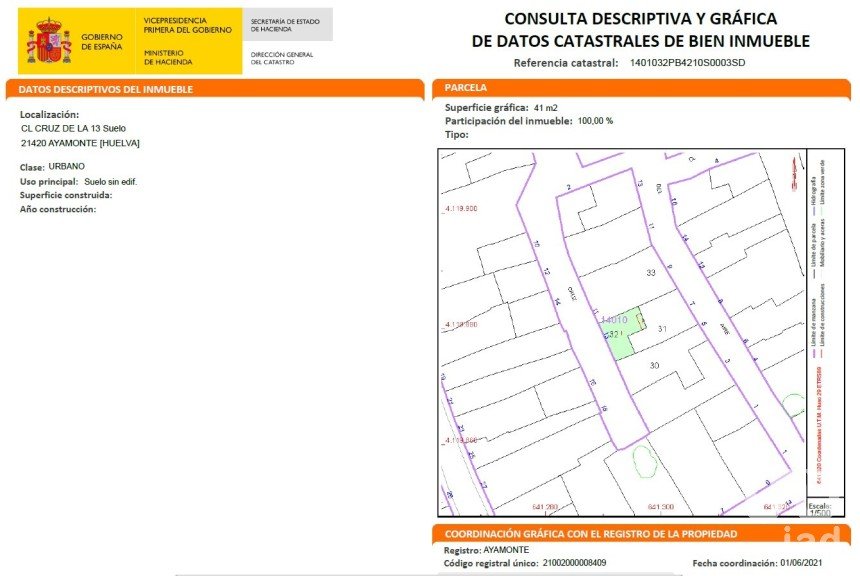Screen dimensions: 860x576
Task: Click the 'Tipo:' label
Action: (x=456, y=135)
